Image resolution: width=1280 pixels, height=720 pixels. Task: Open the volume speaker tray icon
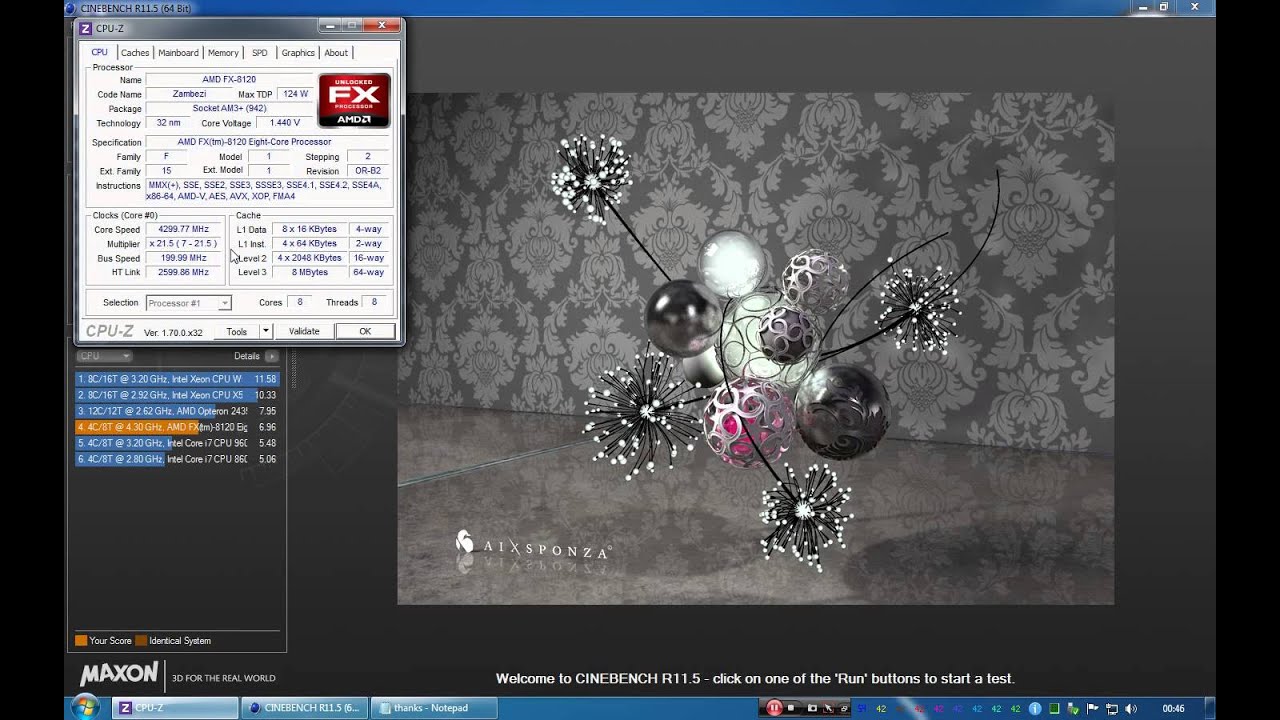(1131, 708)
